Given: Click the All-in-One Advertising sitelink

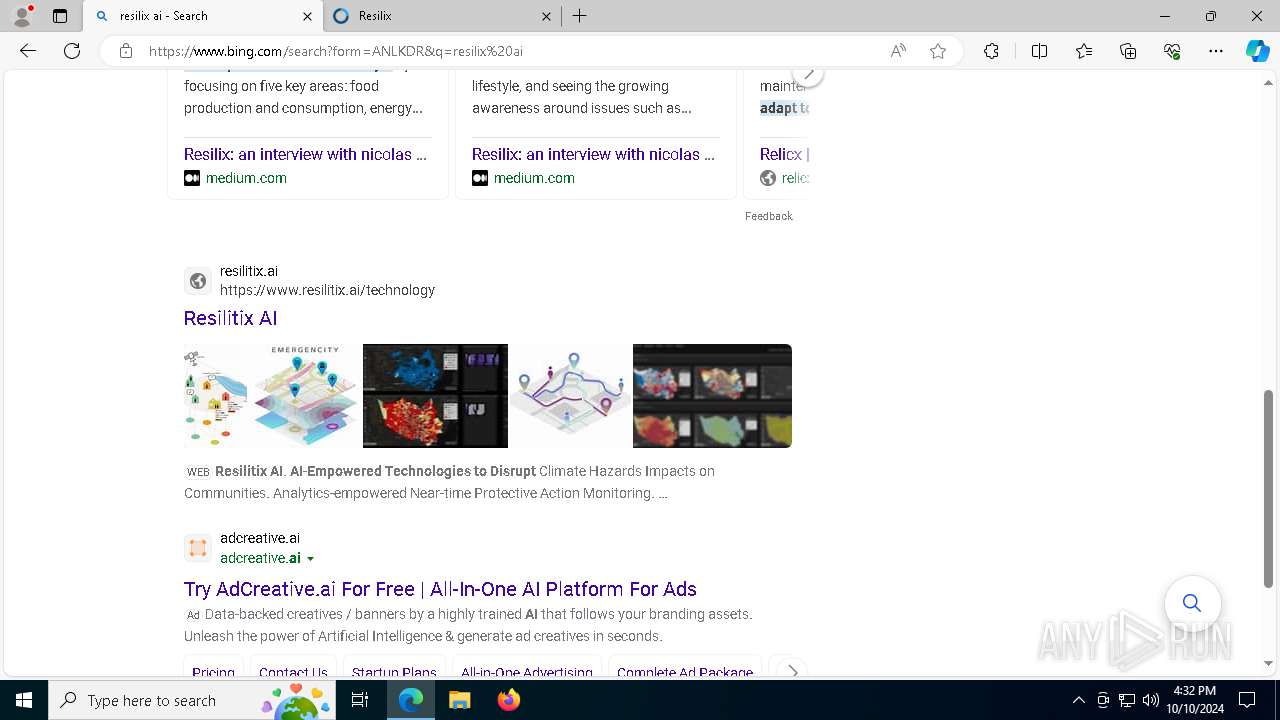Looking at the screenshot, I should 527,669.
